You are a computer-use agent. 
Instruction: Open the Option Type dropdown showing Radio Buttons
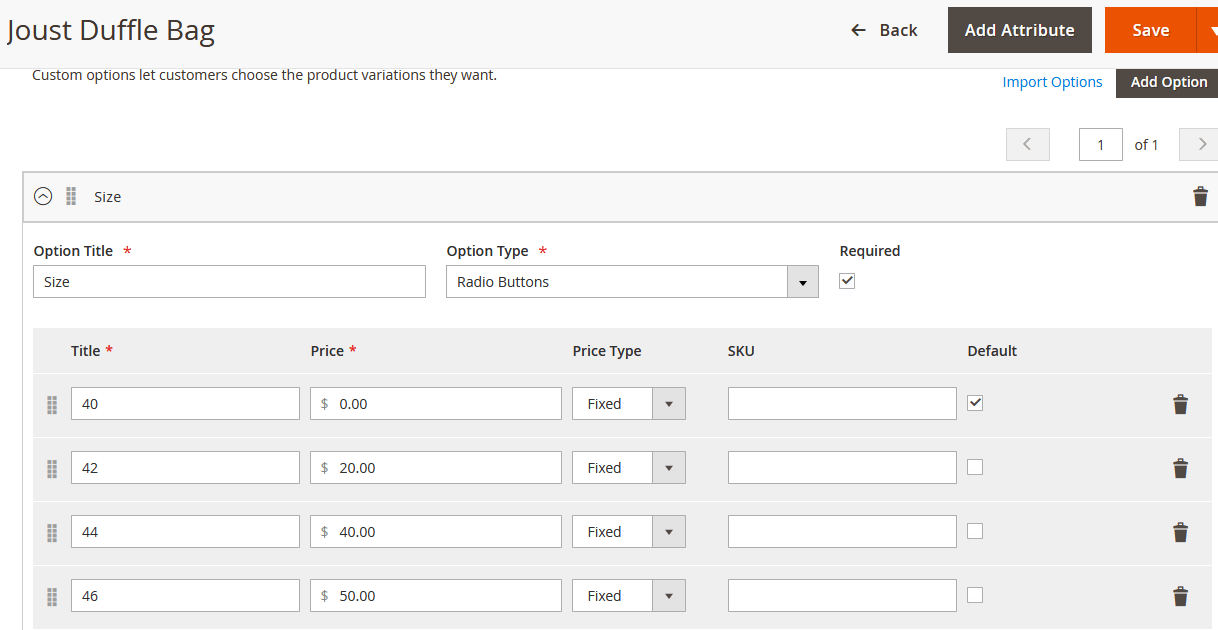(x=803, y=281)
